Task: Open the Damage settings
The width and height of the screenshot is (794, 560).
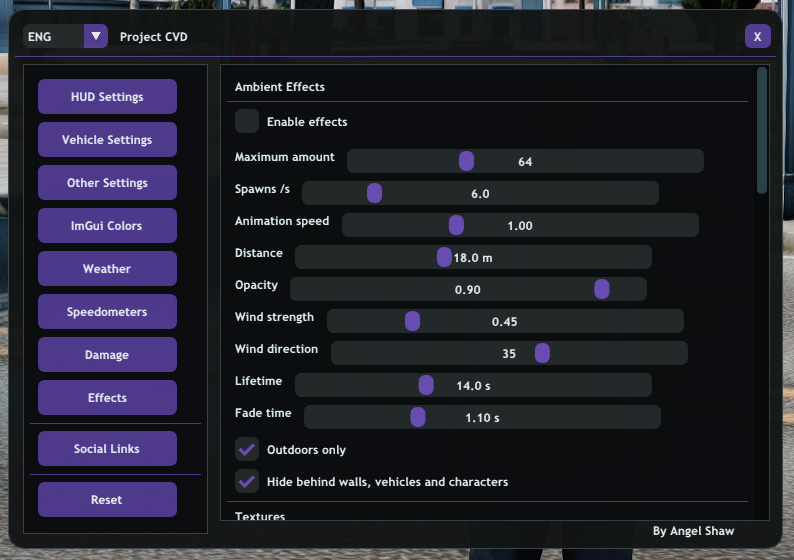Action: 107,355
